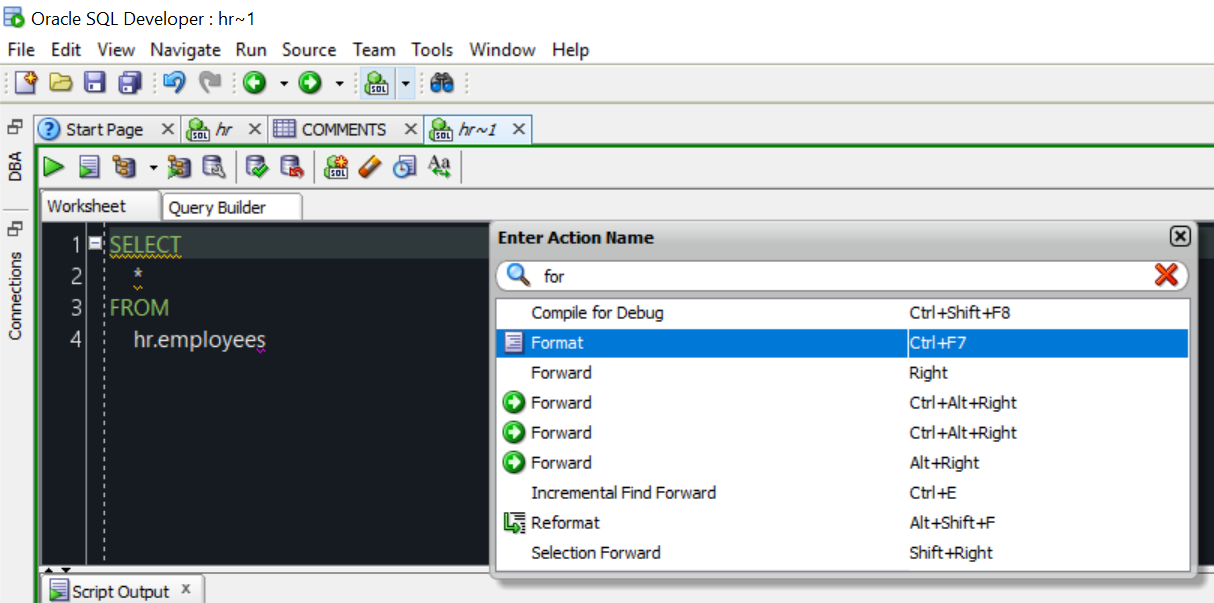Select the hr~1 worksheet tab
The height and width of the screenshot is (603, 1214).
(478, 129)
